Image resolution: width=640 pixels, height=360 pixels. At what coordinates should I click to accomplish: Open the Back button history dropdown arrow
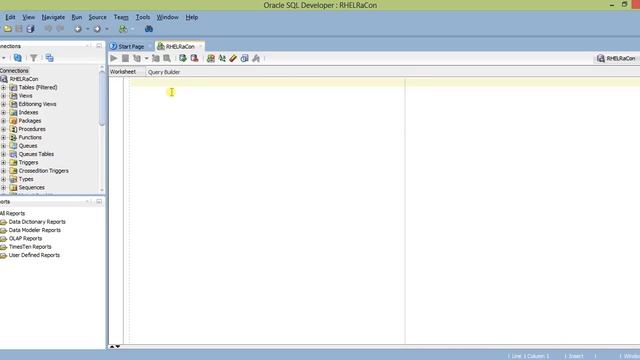pyautogui.click(x=87, y=29)
